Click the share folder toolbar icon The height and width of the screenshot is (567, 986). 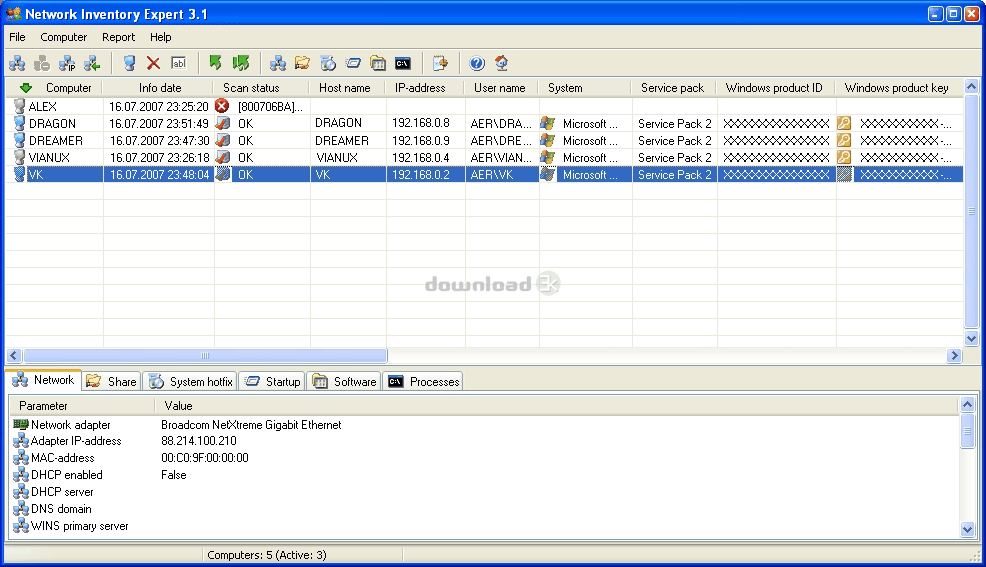pos(302,63)
